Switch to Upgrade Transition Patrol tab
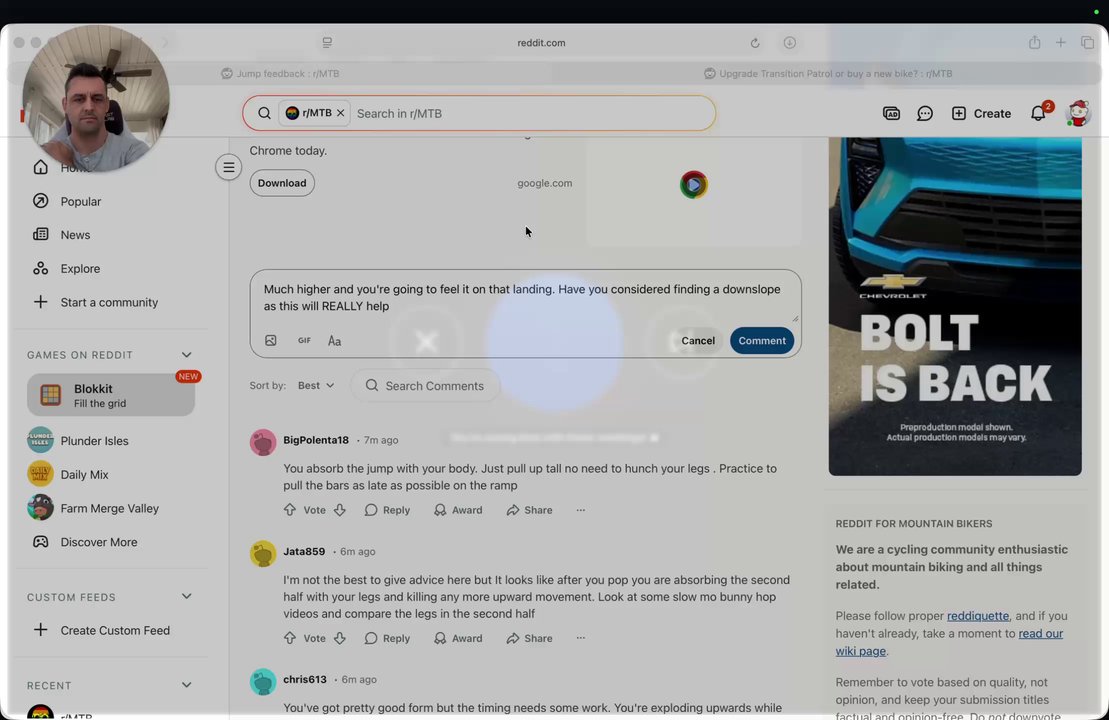Screen dimensions: 1109x720 click(828, 74)
